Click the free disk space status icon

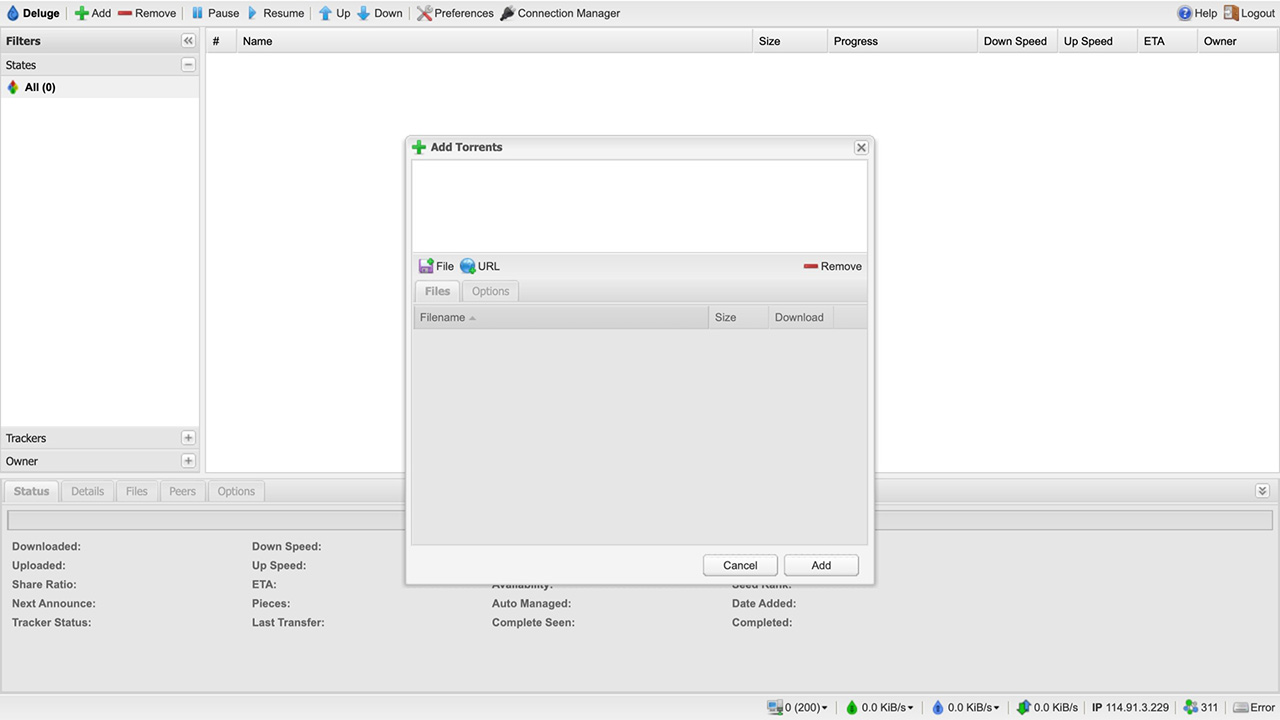[x=1241, y=707]
